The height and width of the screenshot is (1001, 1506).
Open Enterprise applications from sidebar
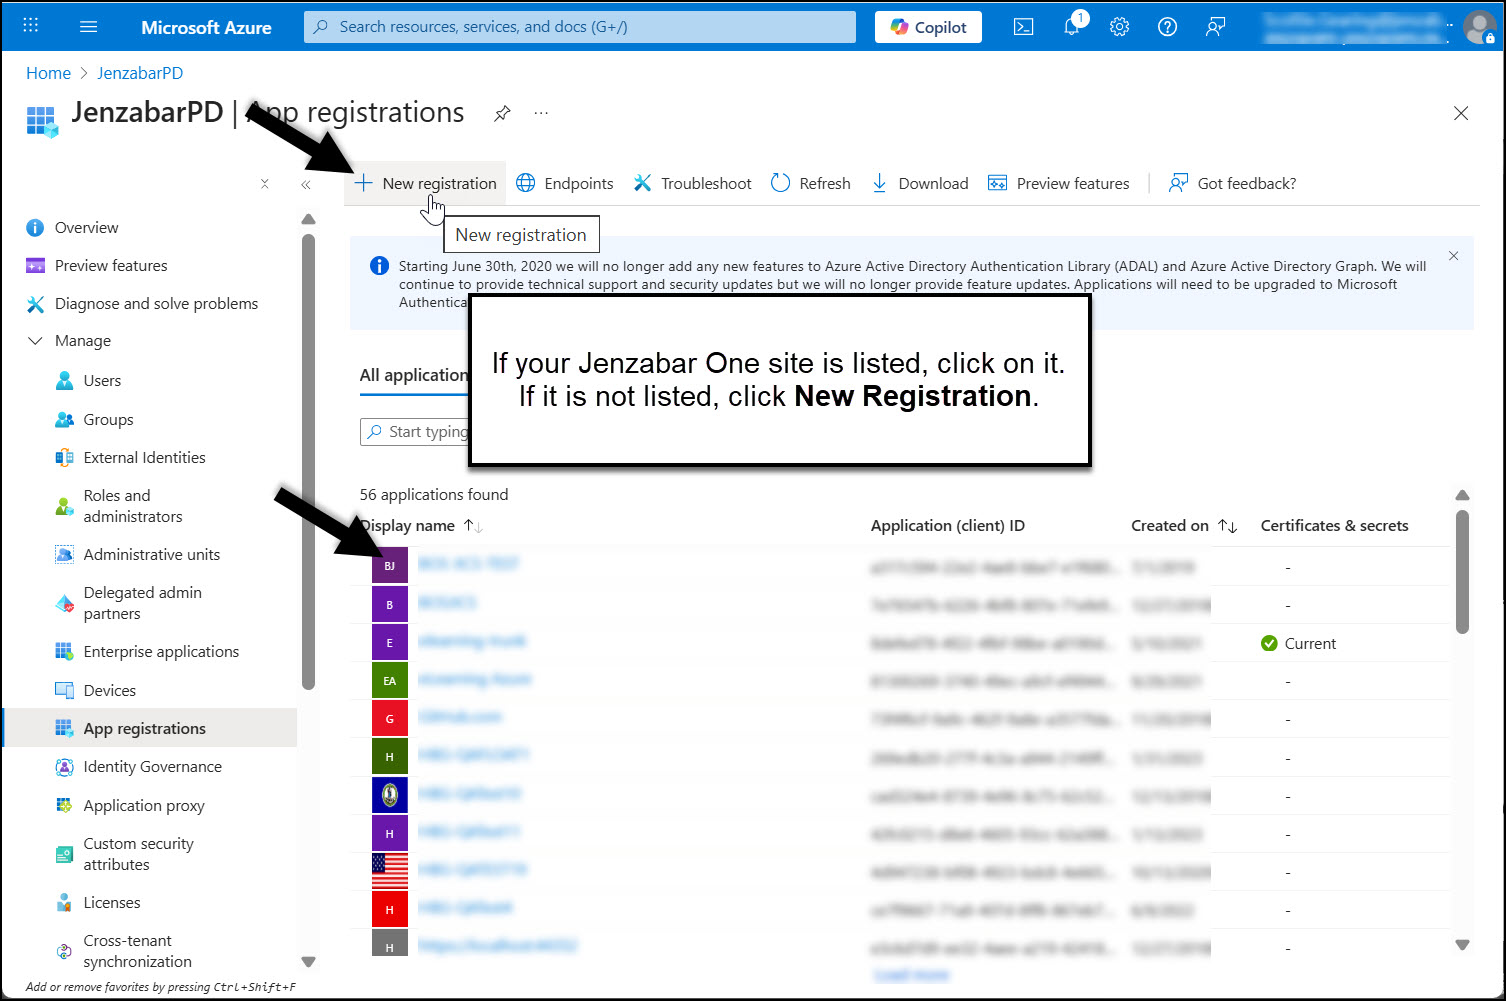[x=160, y=651]
